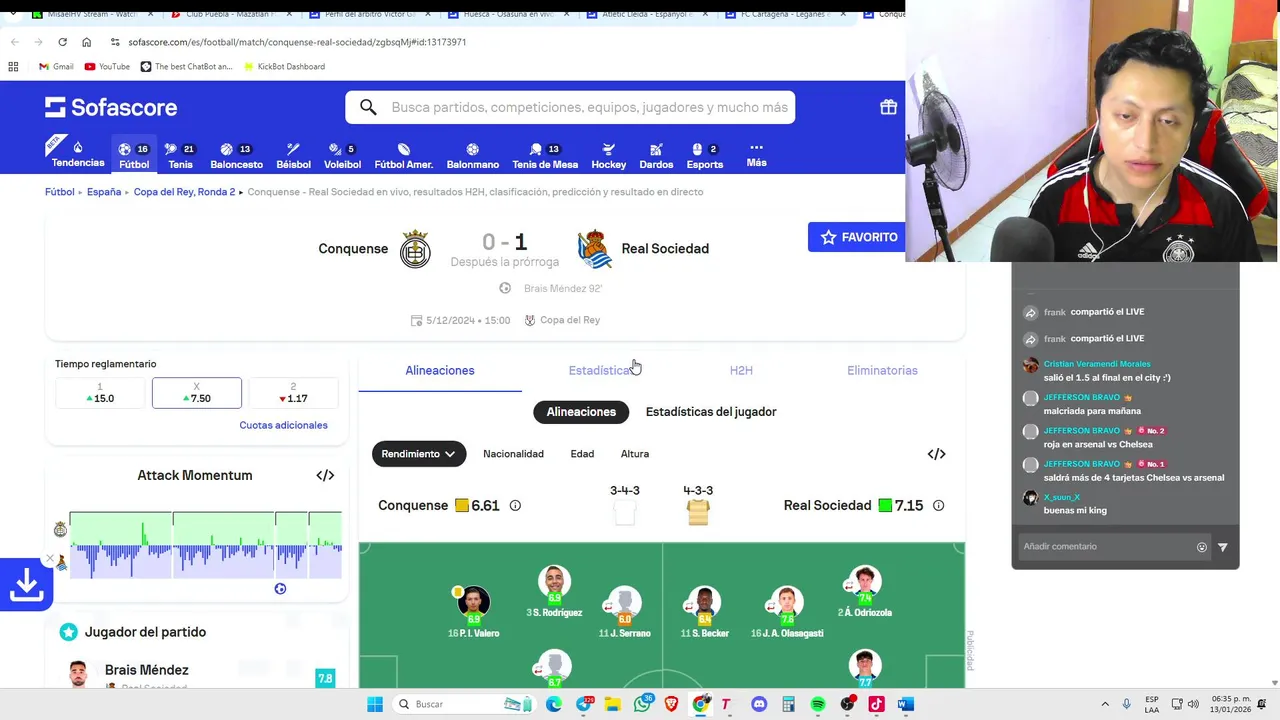Open KickBot Dashboard bookmark

(283, 66)
